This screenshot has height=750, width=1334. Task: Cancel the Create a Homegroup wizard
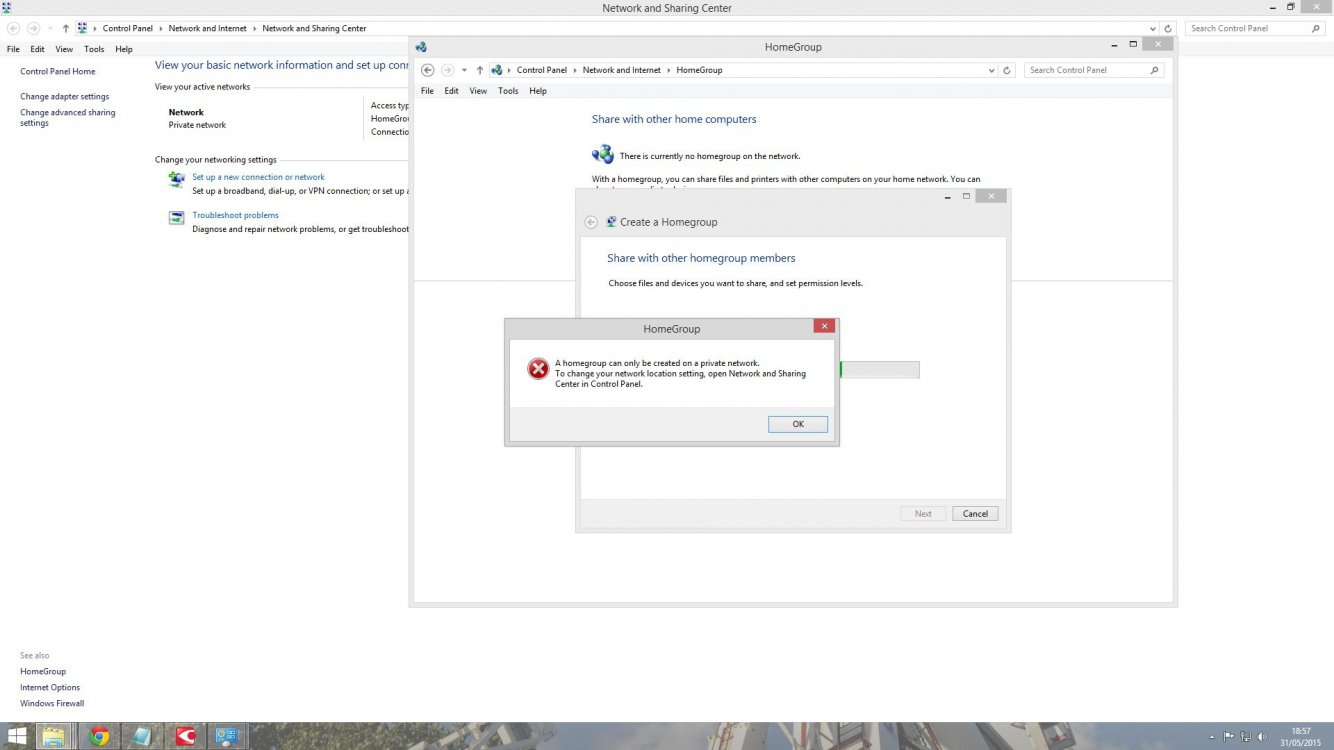coord(975,514)
